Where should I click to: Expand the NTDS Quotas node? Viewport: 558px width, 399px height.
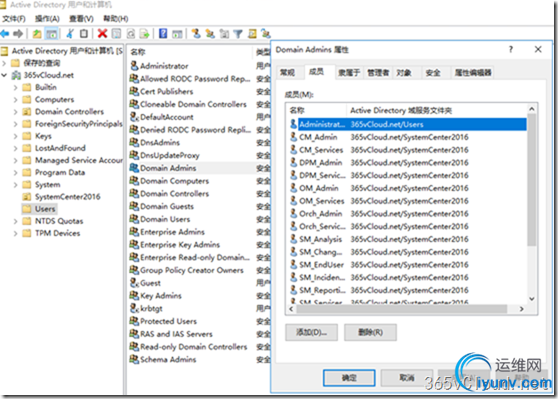[15, 221]
